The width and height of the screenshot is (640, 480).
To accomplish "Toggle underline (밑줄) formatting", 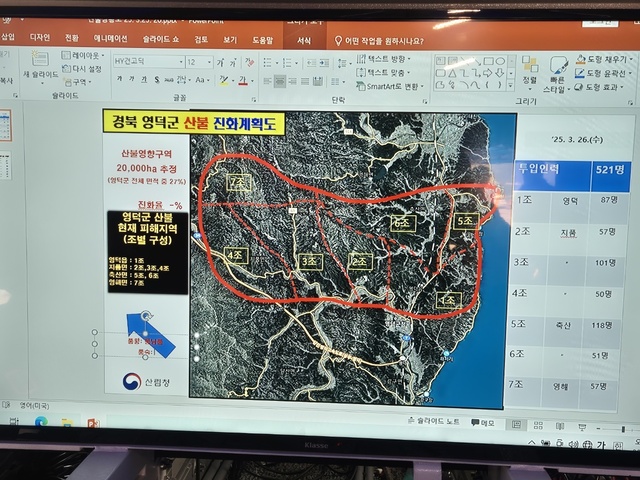I will pos(144,79).
